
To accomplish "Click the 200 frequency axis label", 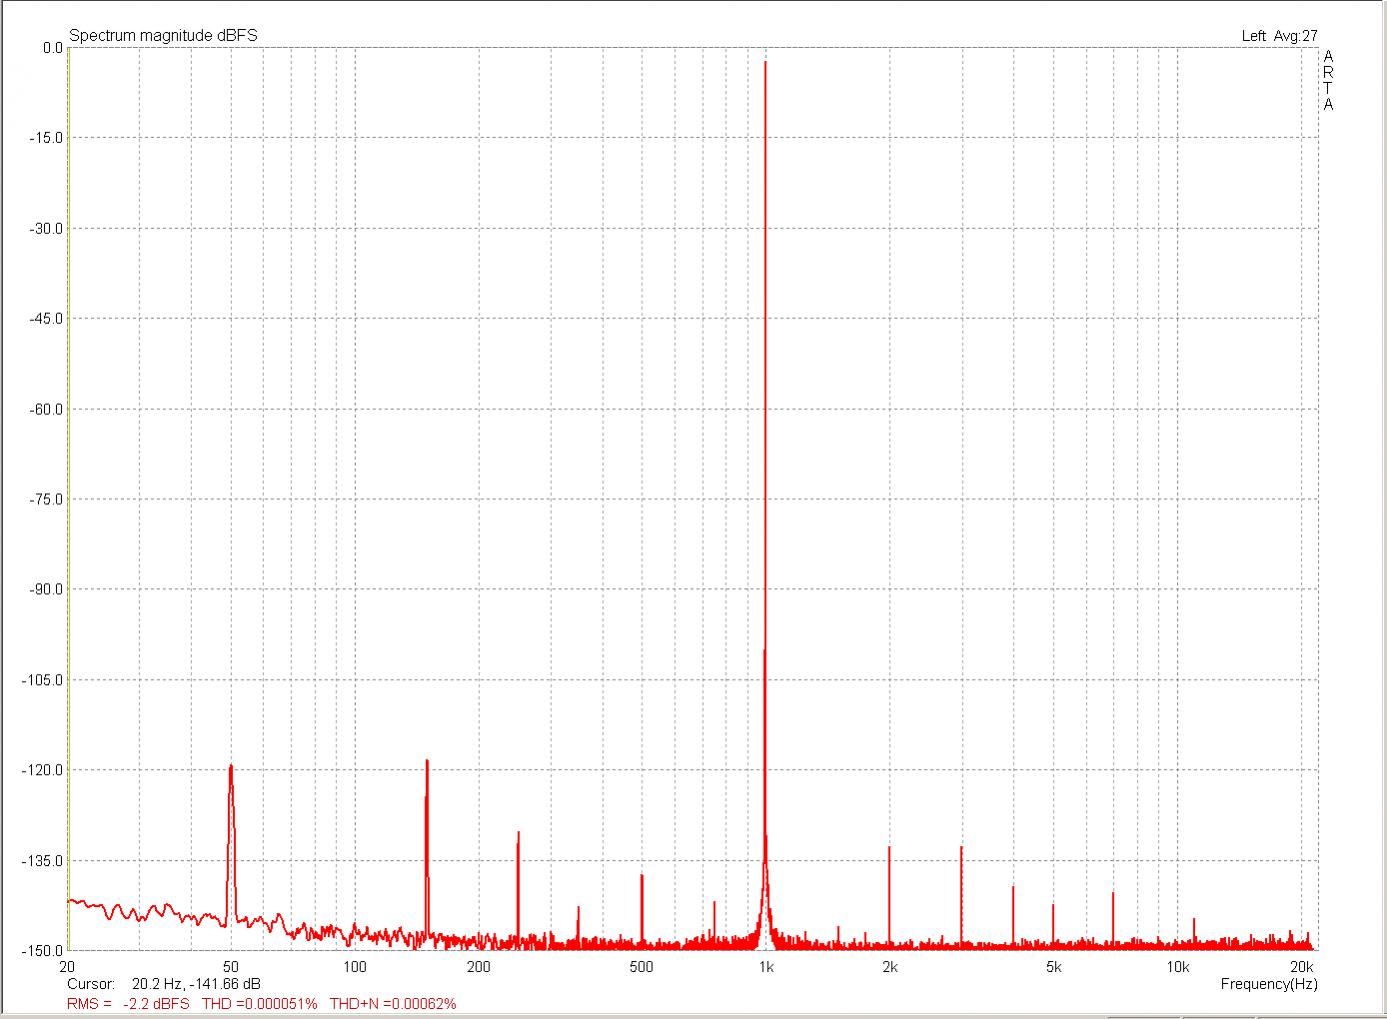I will (x=478, y=967).
